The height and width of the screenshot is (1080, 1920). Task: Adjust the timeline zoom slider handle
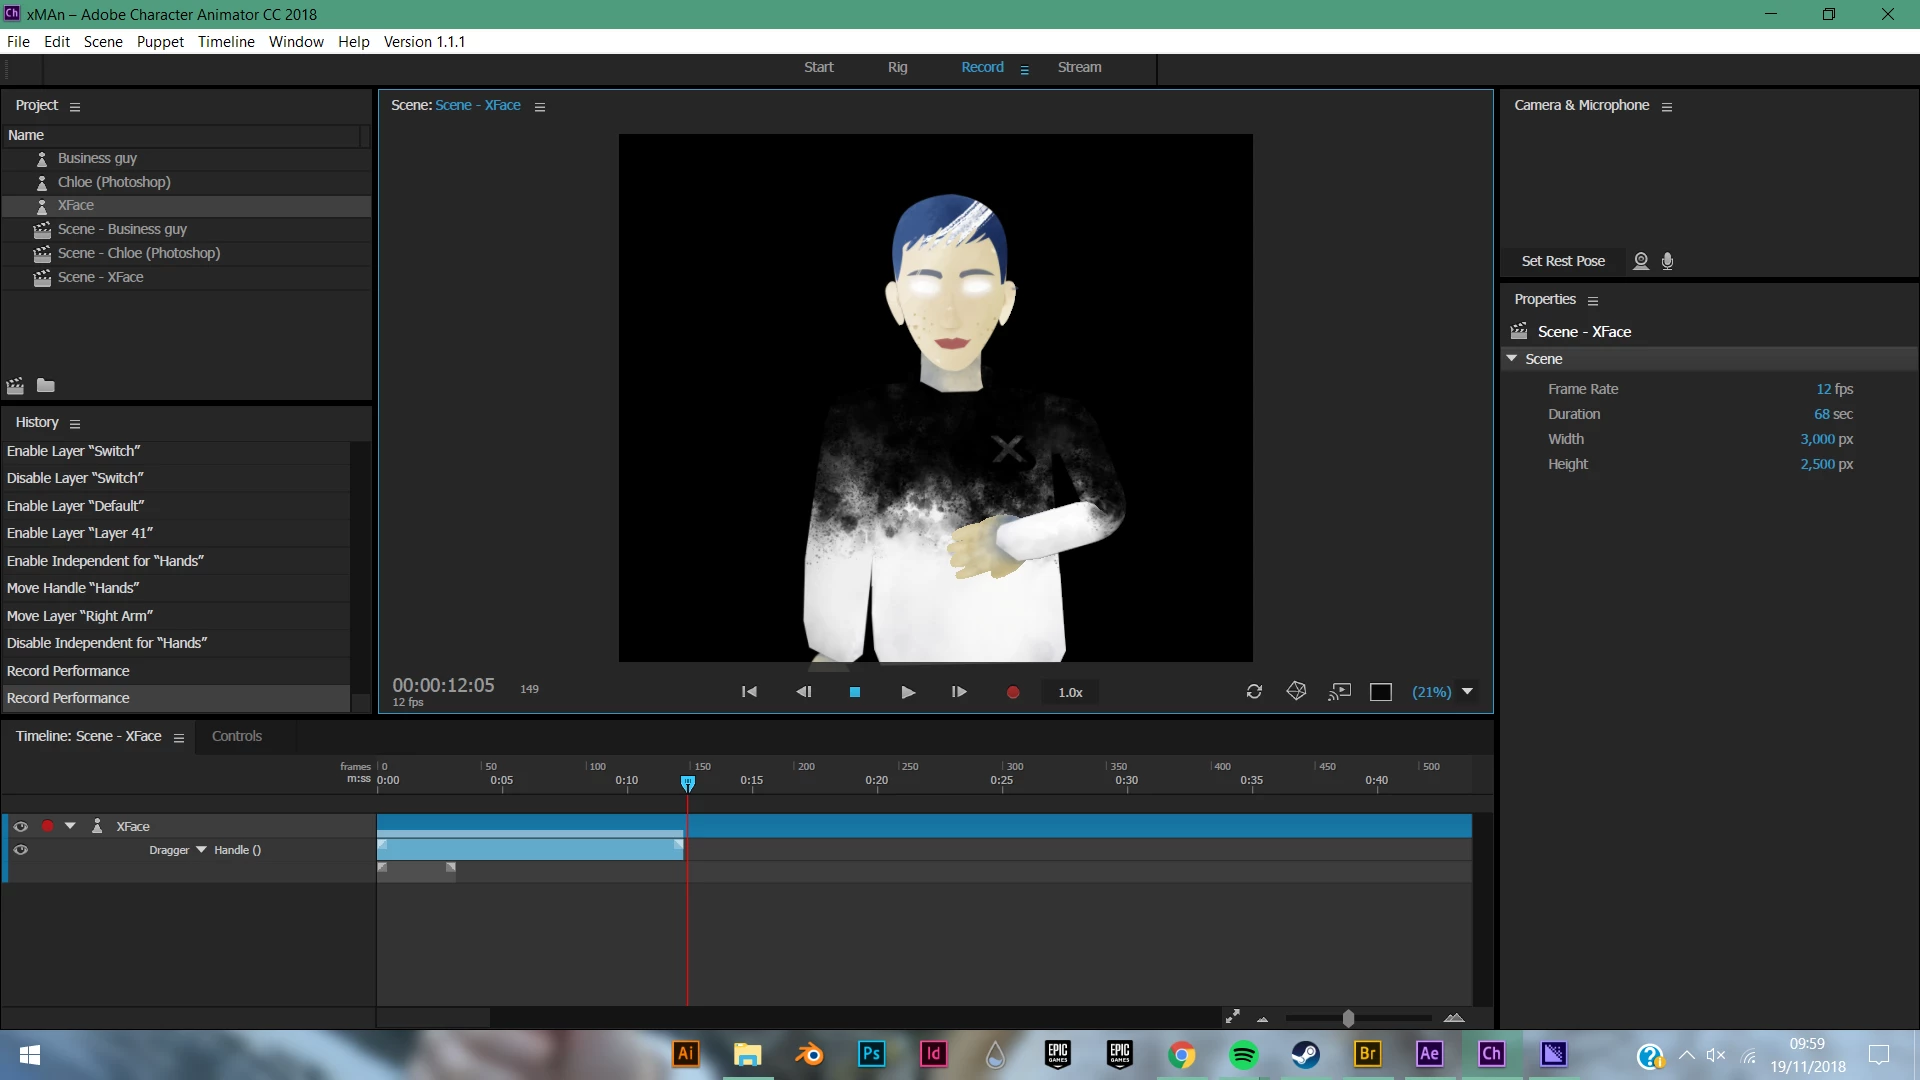point(1348,1019)
